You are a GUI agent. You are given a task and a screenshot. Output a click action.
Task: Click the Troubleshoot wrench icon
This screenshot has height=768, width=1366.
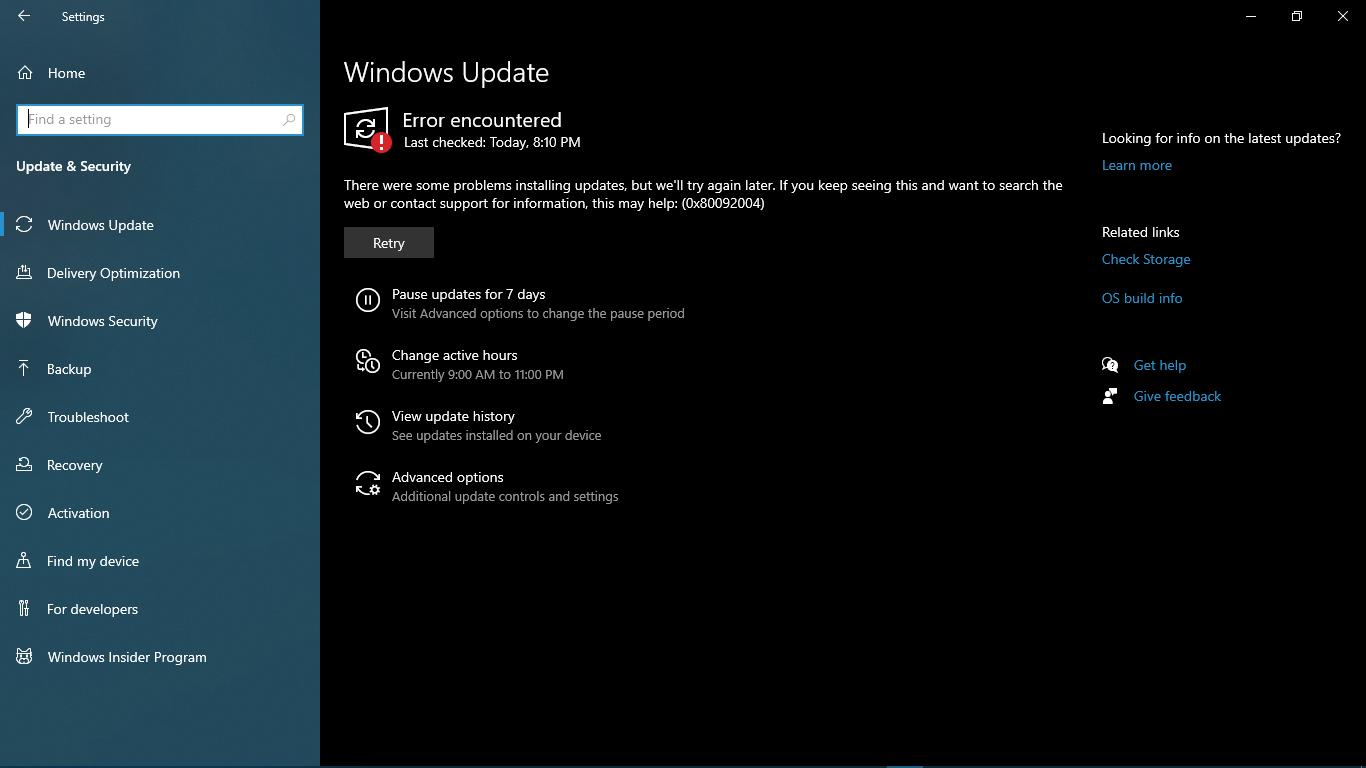25,417
